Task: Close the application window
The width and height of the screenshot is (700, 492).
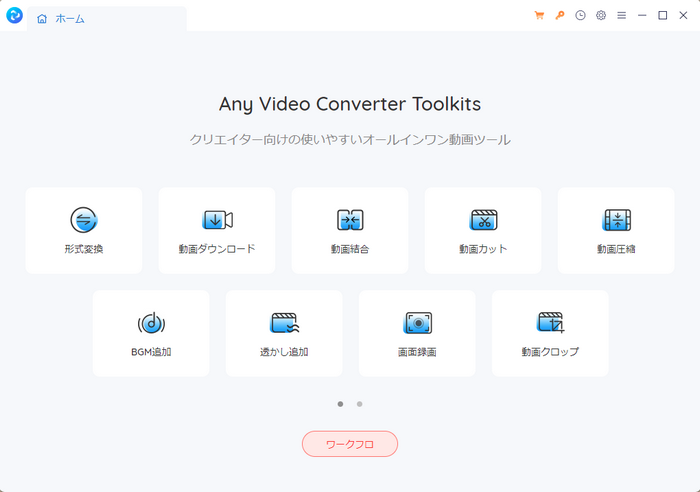Action: tap(683, 16)
